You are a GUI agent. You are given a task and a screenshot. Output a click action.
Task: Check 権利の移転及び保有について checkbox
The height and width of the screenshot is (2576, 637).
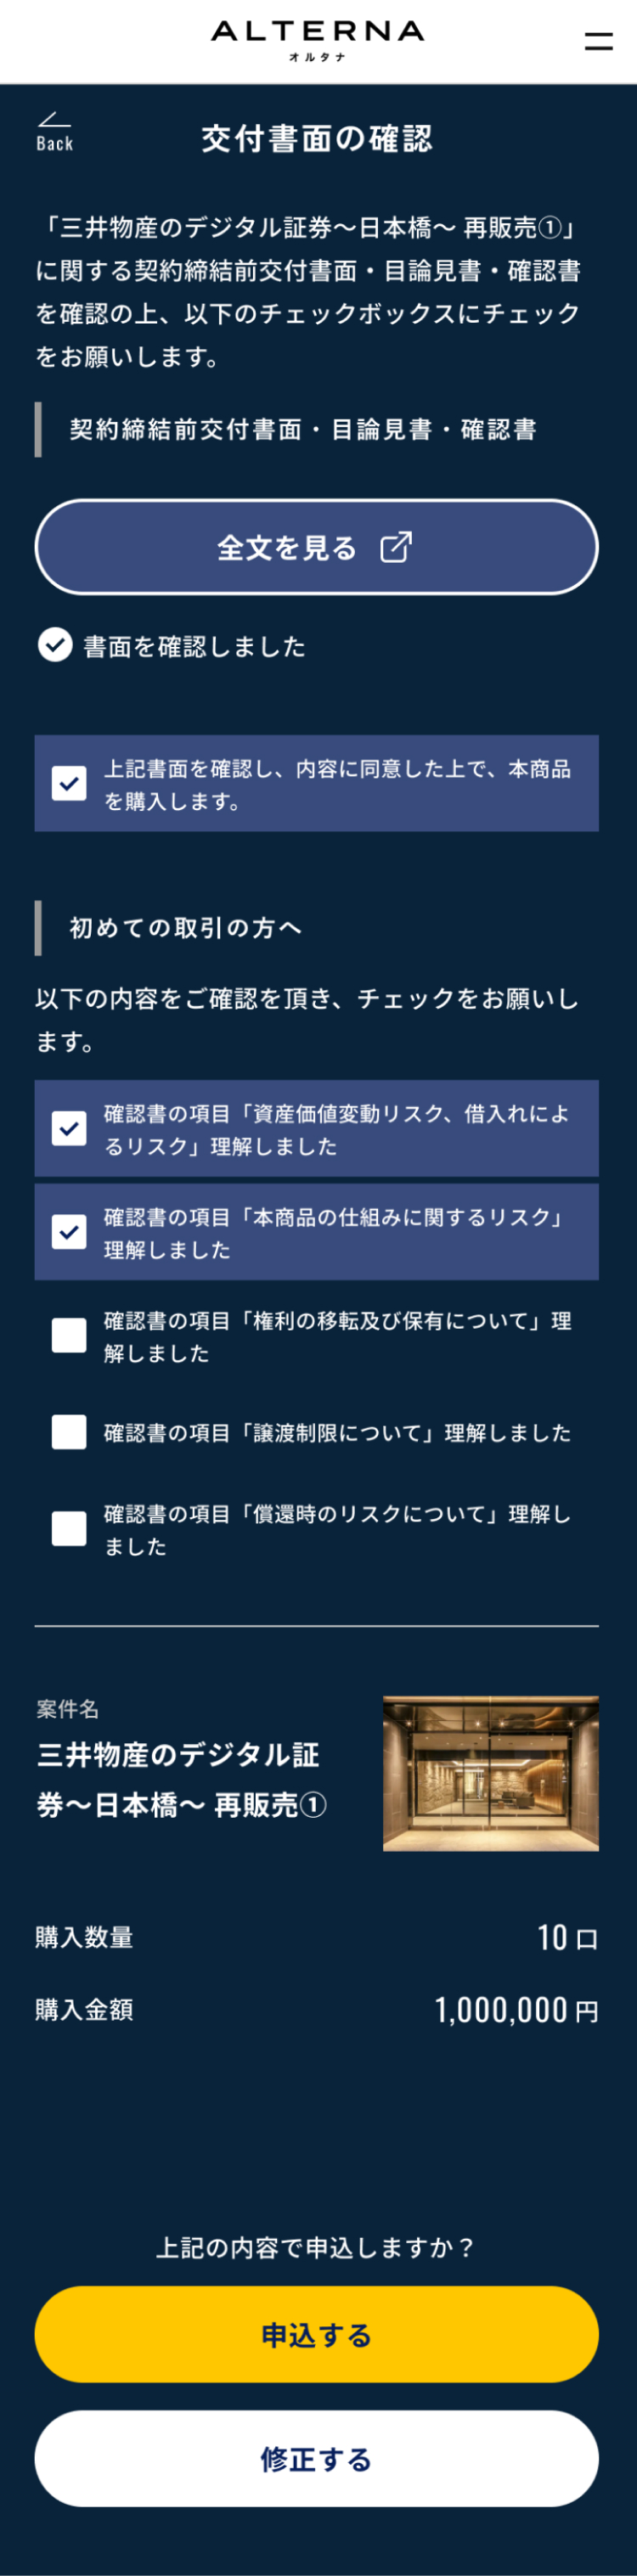point(69,1336)
